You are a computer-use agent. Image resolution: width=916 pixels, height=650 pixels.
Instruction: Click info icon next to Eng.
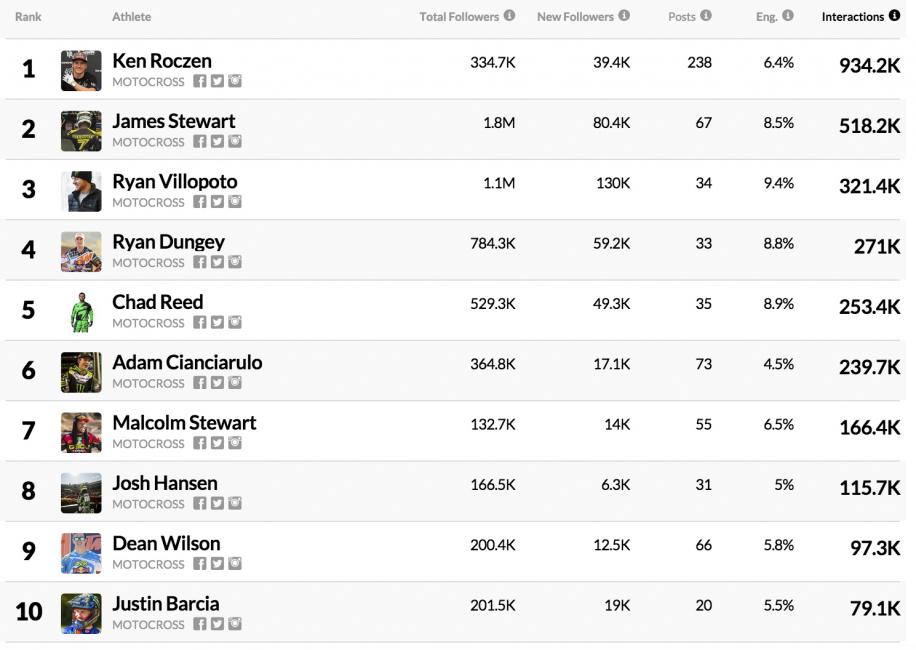[788, 16]
